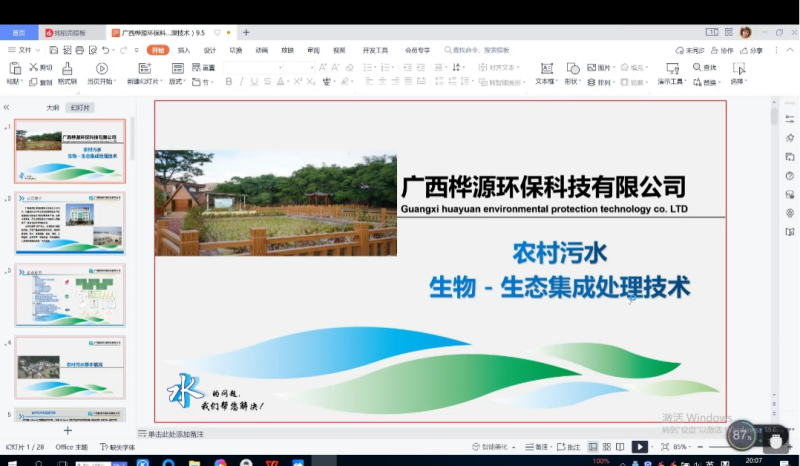
Task: Switch to the Insert (插入) ribbon tab
Action: (x=184, y=50)
